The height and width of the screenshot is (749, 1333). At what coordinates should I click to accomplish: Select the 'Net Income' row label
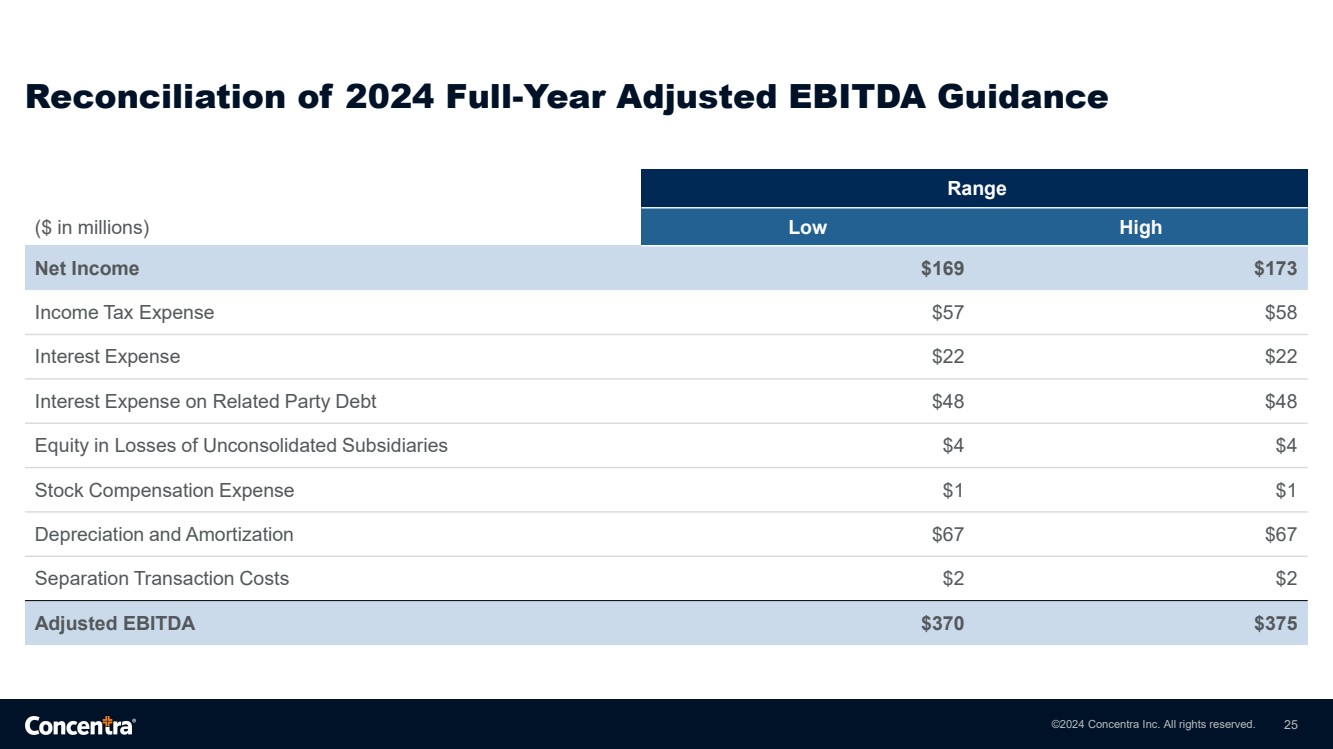[x=87, y=268]
